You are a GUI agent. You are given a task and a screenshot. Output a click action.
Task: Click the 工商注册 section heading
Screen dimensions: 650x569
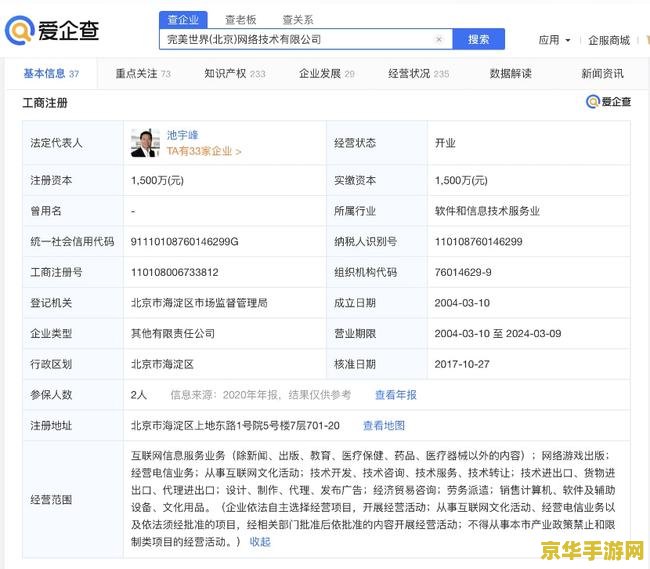pyautogui.click(x=45, y=103)
